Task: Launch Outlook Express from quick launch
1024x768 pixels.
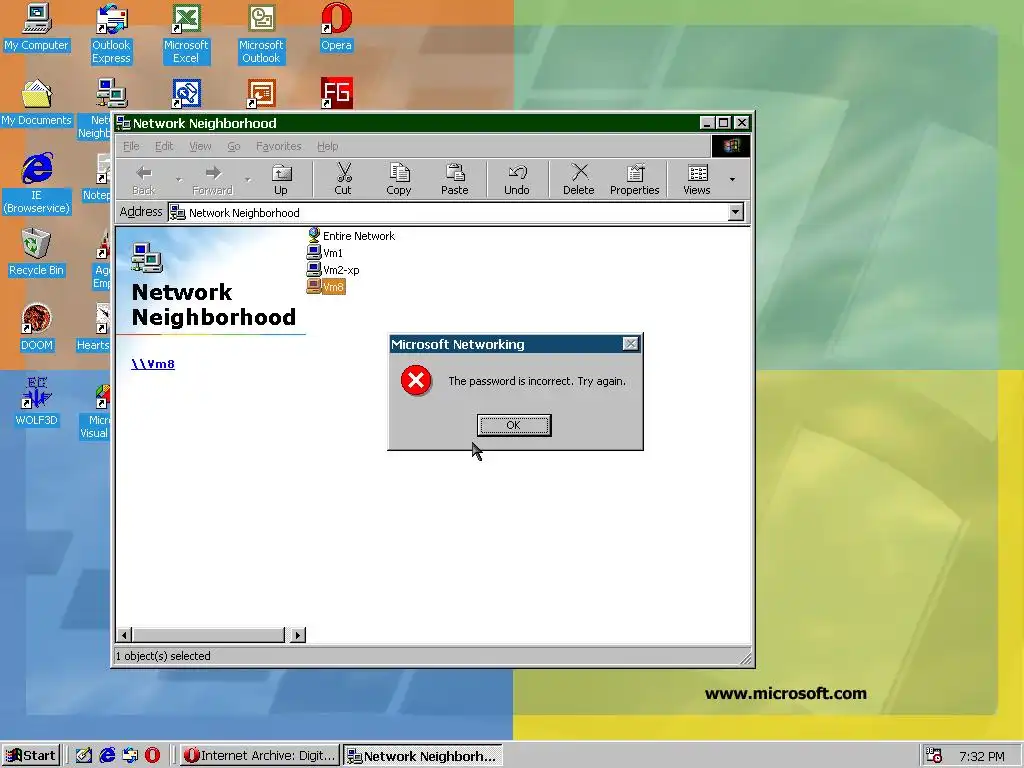Action: [130, 756]
